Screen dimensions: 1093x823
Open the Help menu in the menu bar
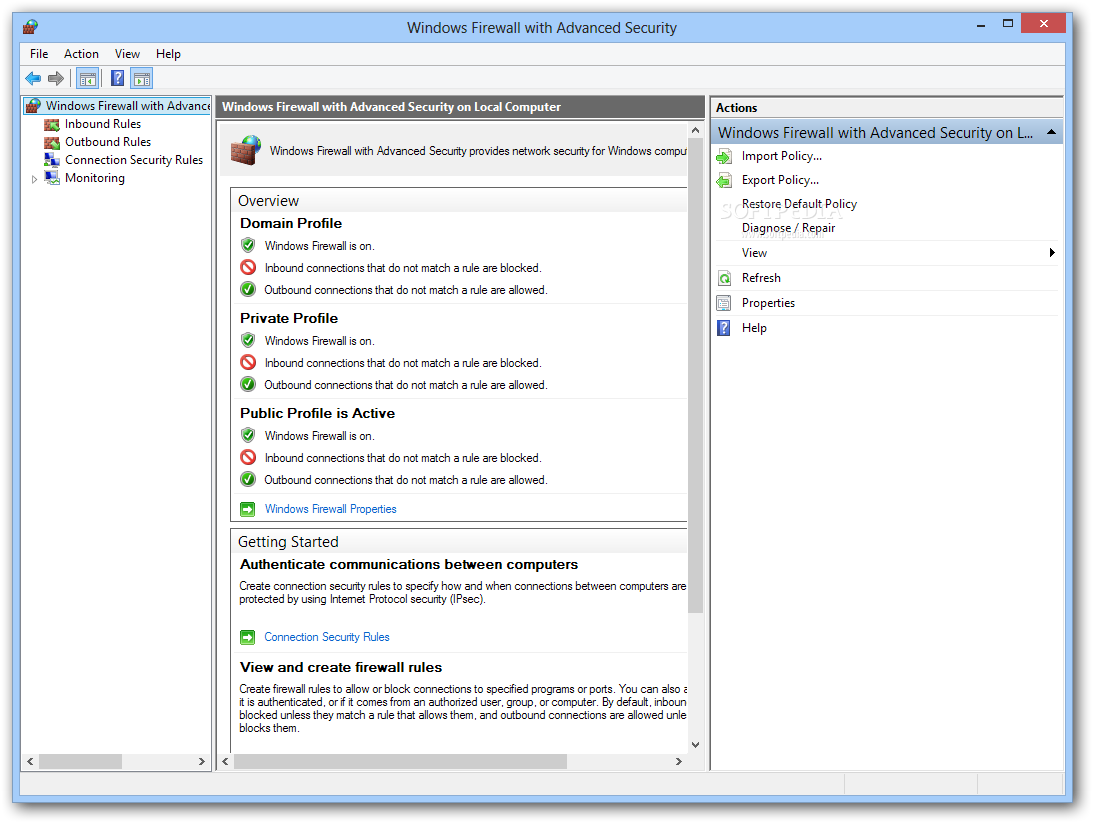coord(168,54)
